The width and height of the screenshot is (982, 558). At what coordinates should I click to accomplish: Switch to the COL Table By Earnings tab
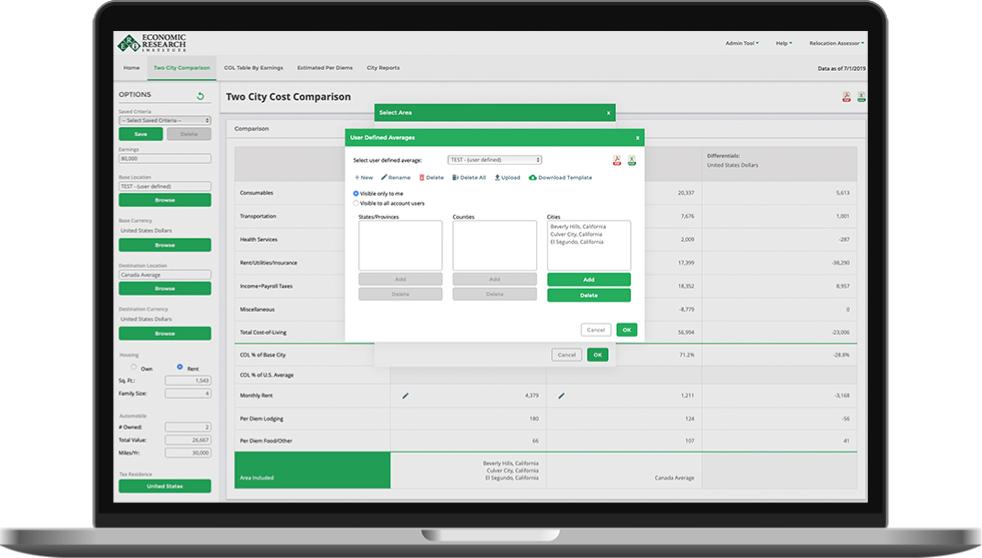[253, 68]
